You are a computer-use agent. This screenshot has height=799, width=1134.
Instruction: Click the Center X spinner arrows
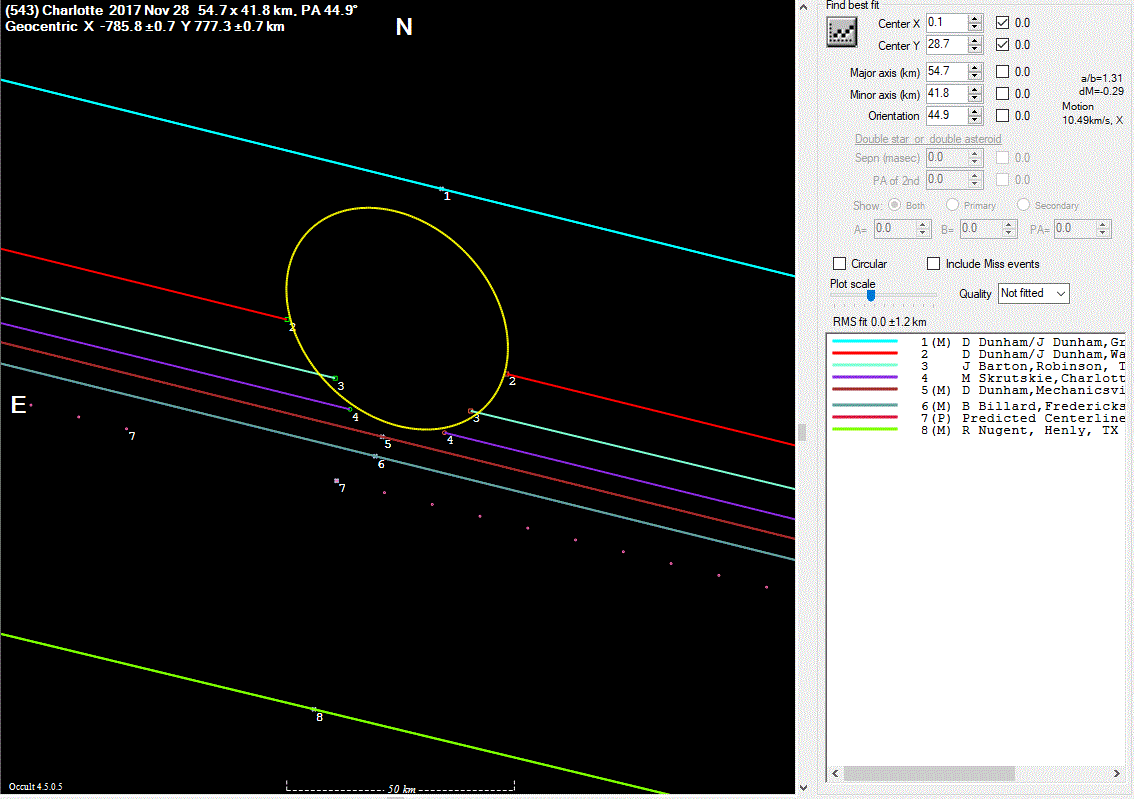pos(975,23)
